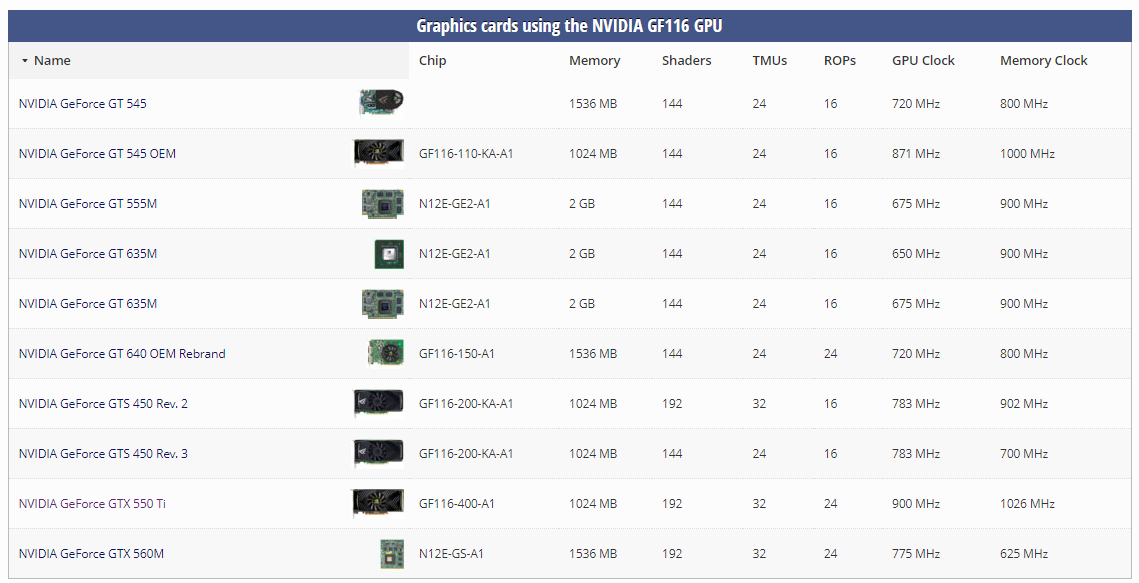Screen dimensions: 1139x583
Task: Click the table title 'Graphics cards using the NVIDIA GF116 GPU'
Action: point(569,26)
